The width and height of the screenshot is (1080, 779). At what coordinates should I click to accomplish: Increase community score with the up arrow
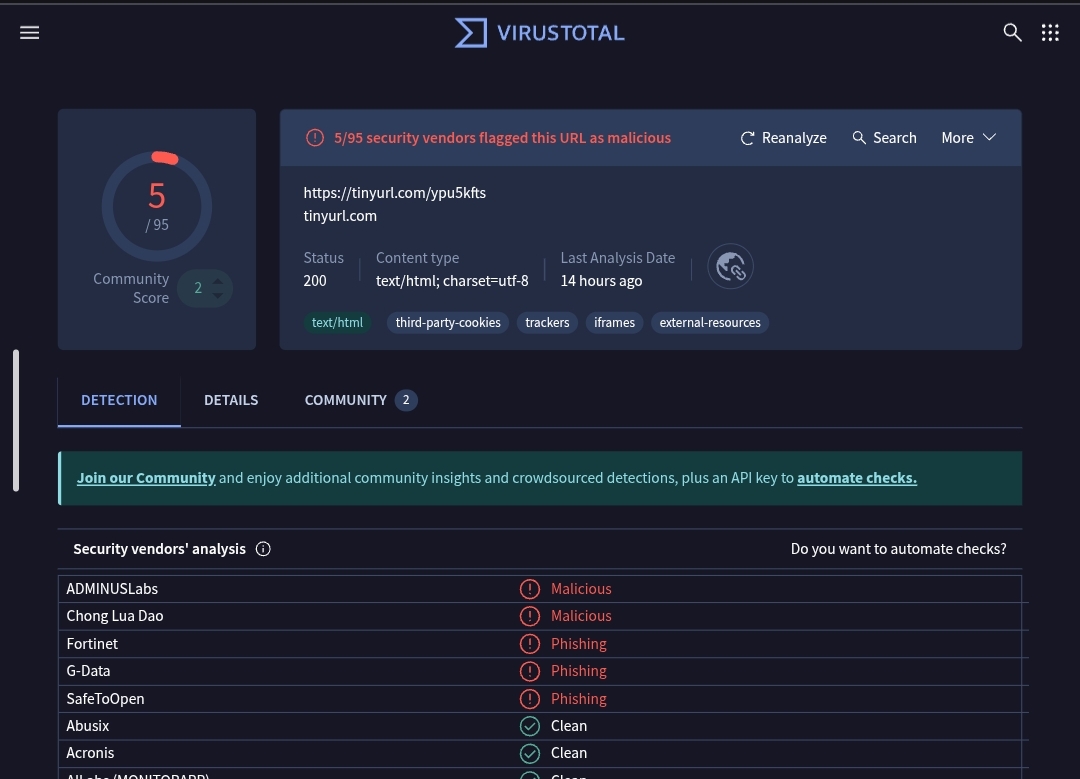219,281
